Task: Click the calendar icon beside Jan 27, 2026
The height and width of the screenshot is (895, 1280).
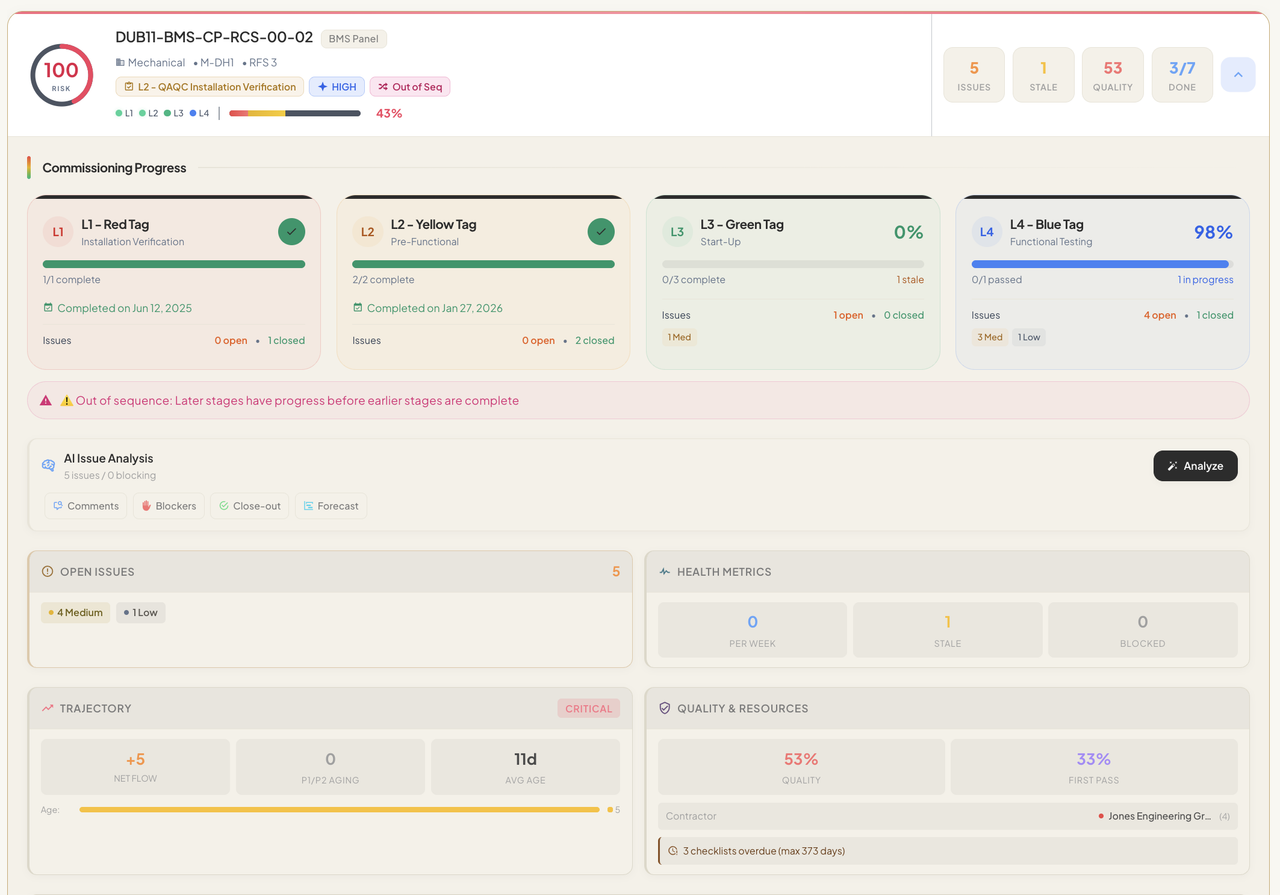Action: 358,308
